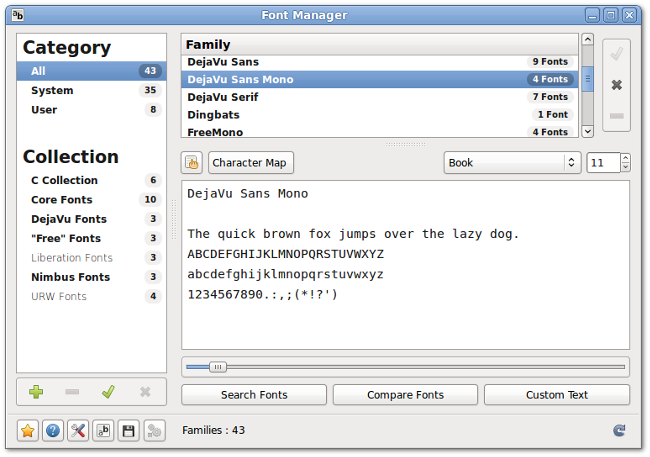The image size is (650, 457).
Task: Click the Font Manager app icon in the title bar
Action: tap(17, 15)
